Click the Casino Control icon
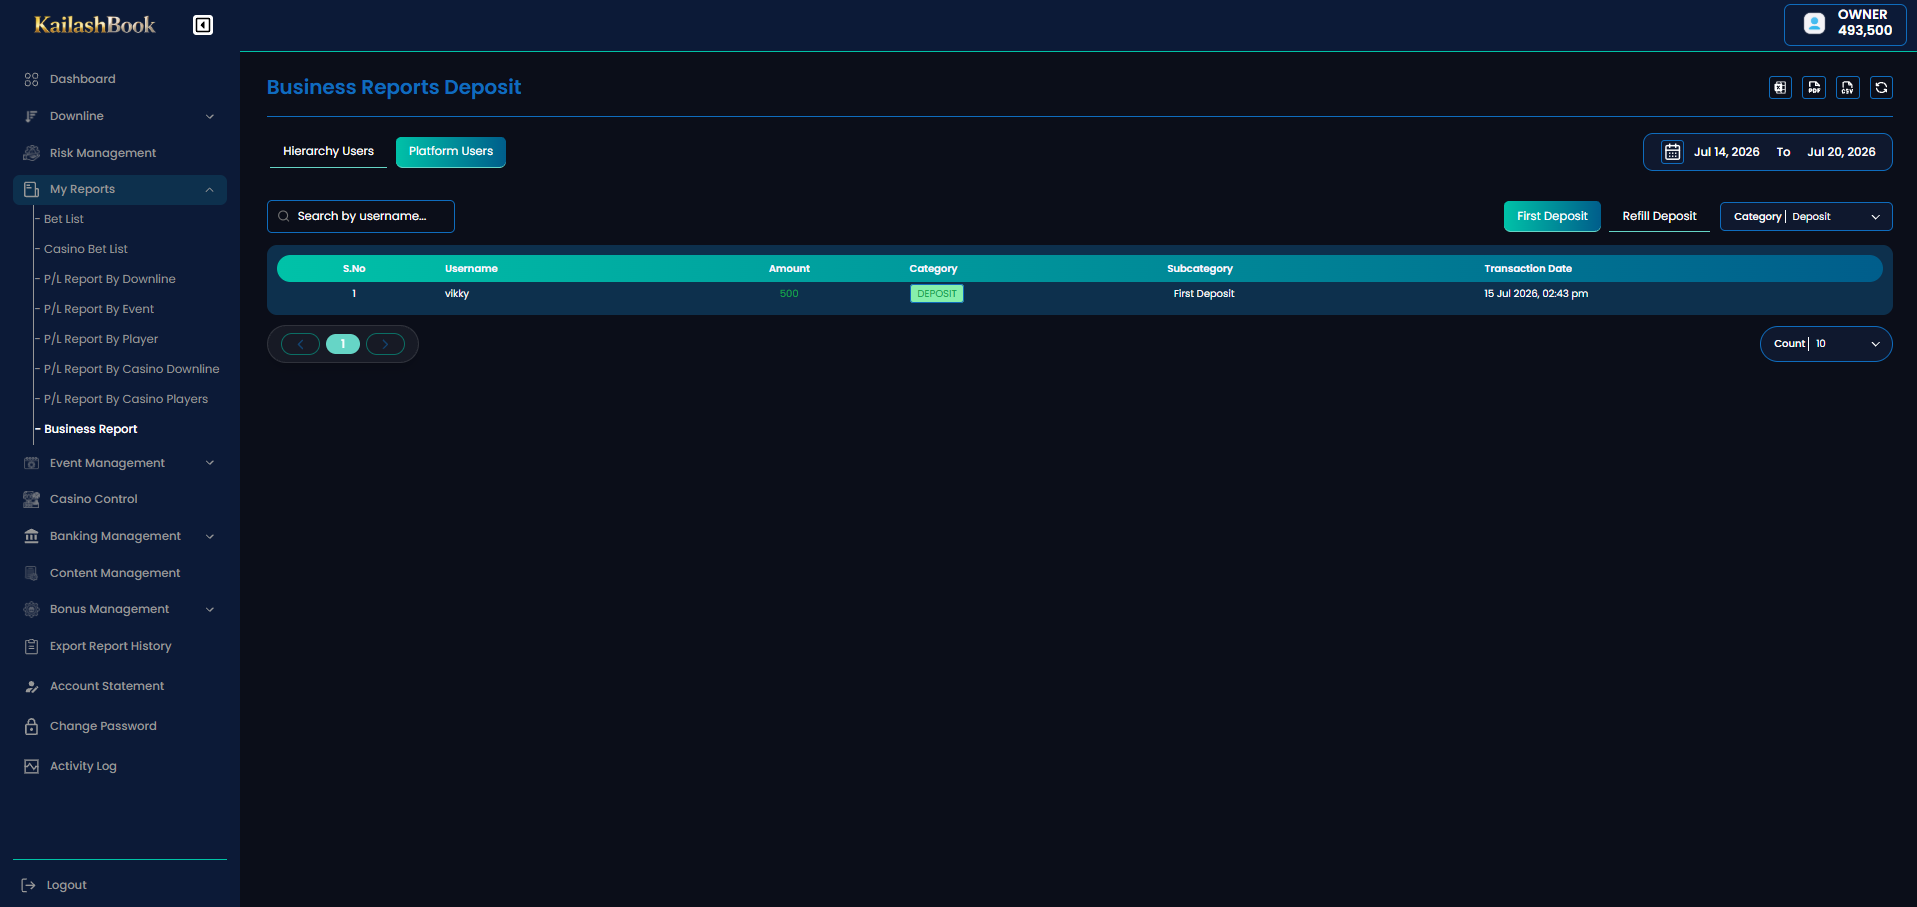Image resolution: width=1917 pixels, height=907 pixels. tap(31, 499)
